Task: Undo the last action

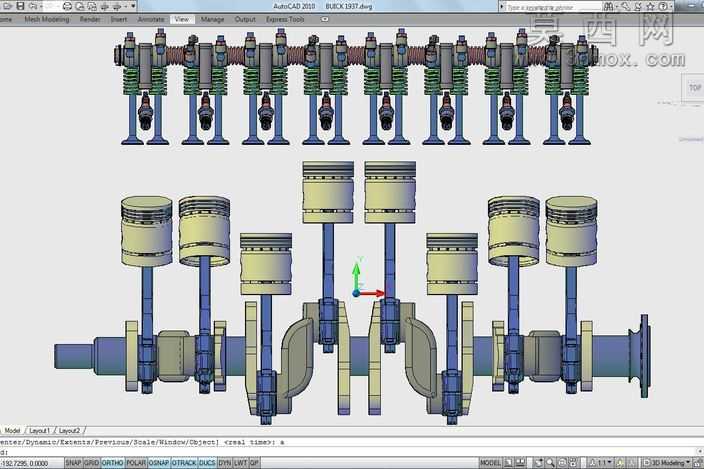Action: pos(33,6)
